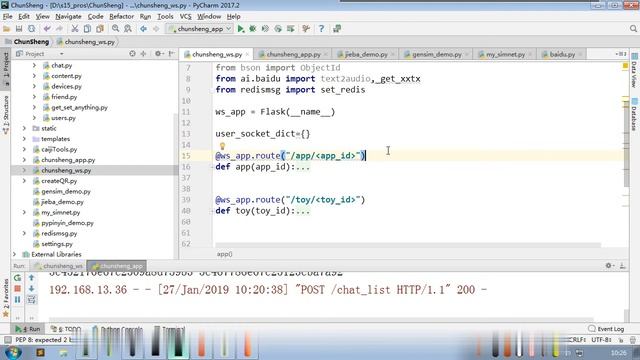Select settings.py in project tree
This screenshot has height=360, width=640.
(x=57, y=244)
